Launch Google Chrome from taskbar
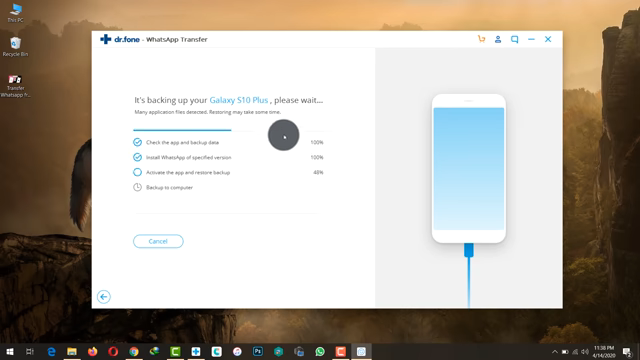The height and width of the screenshot is (360, 640). click(x=134, y=351)
